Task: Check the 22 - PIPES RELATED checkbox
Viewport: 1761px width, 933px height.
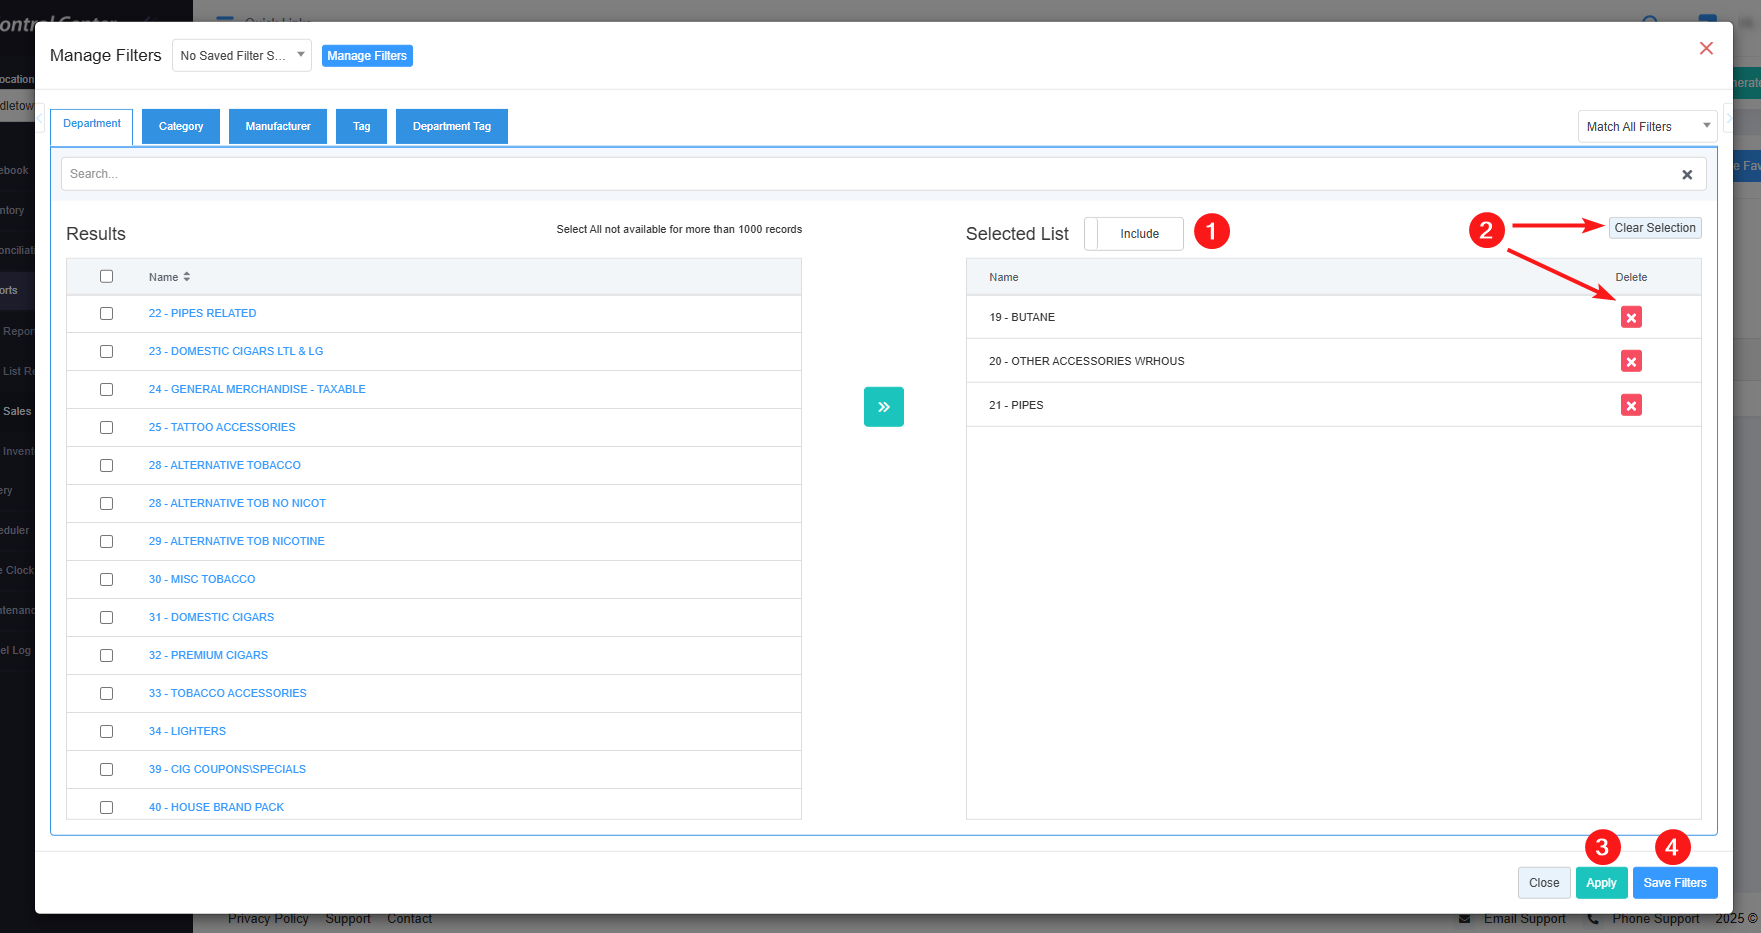Action: pyautogui.click(x=107, y=314)
